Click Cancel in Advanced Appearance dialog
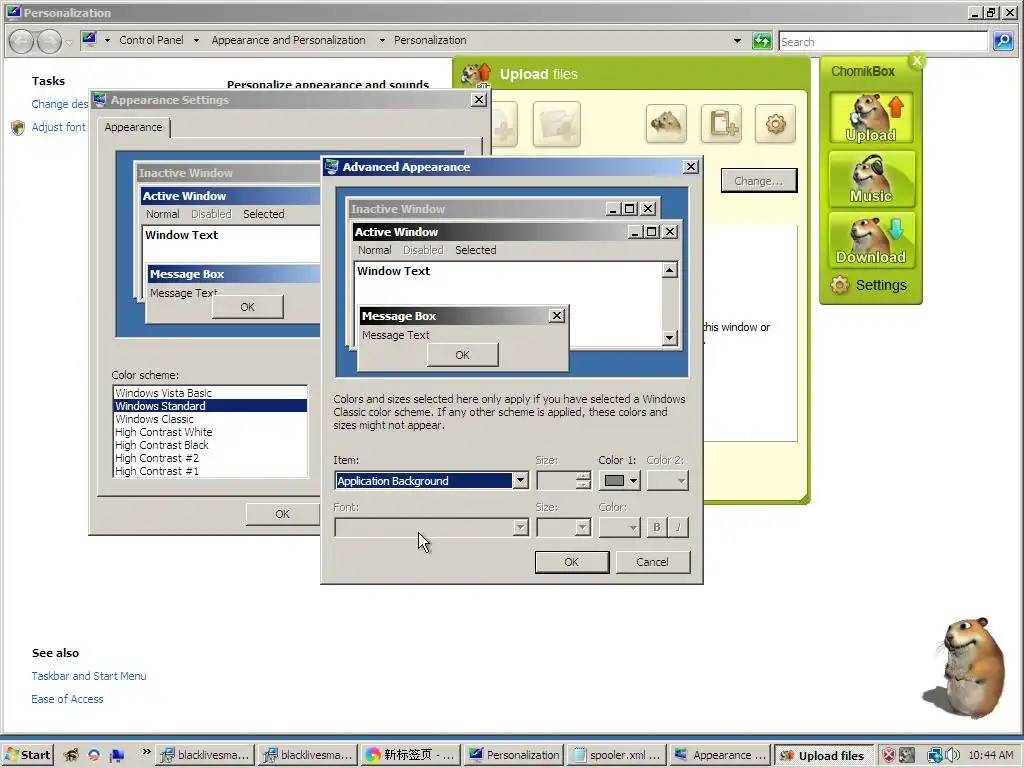The image size is (1024, 768). pyautogui.click(x=652, y=562)
